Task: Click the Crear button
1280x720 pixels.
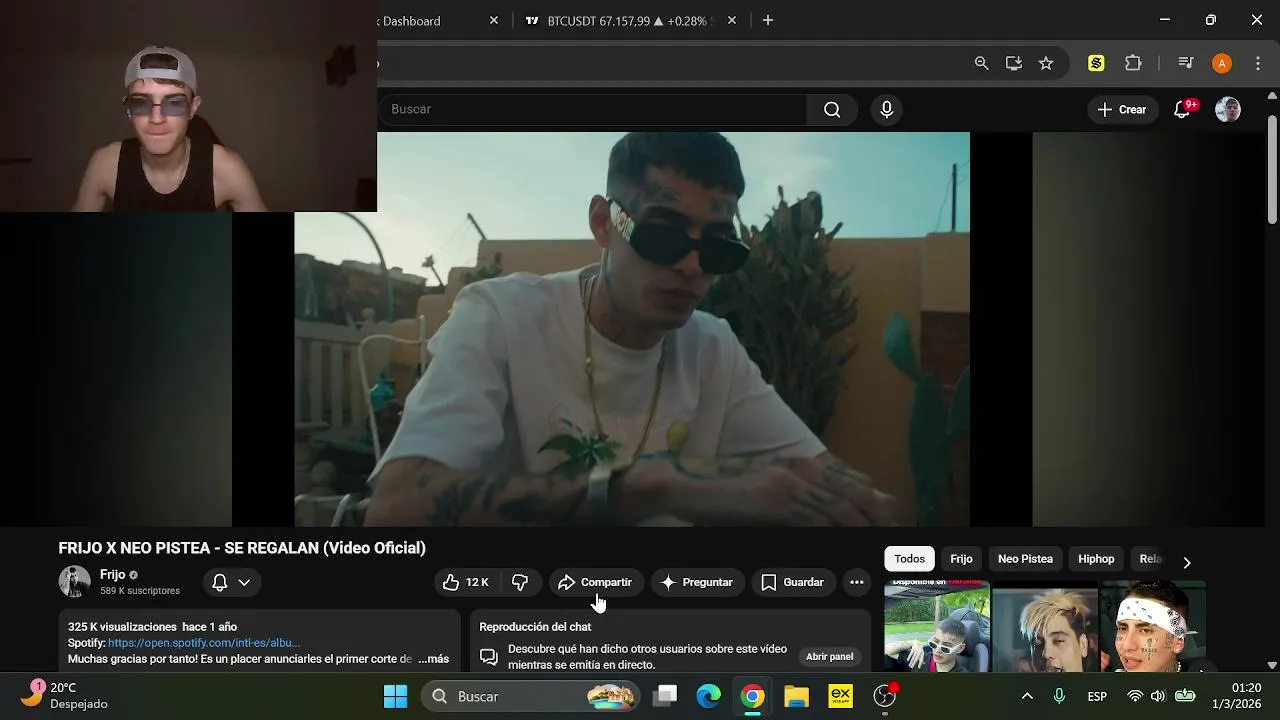Action: coord(1121,109)
